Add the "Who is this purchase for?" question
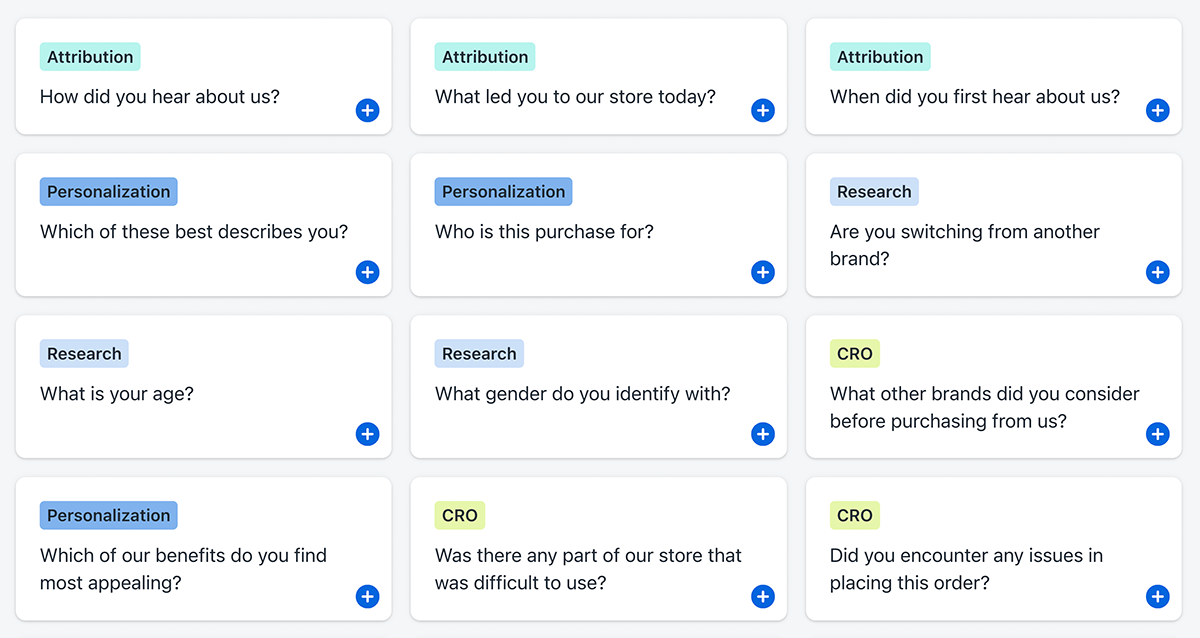Image resolution: width=1200 pixels, height=638 pixels. point(762,272)
